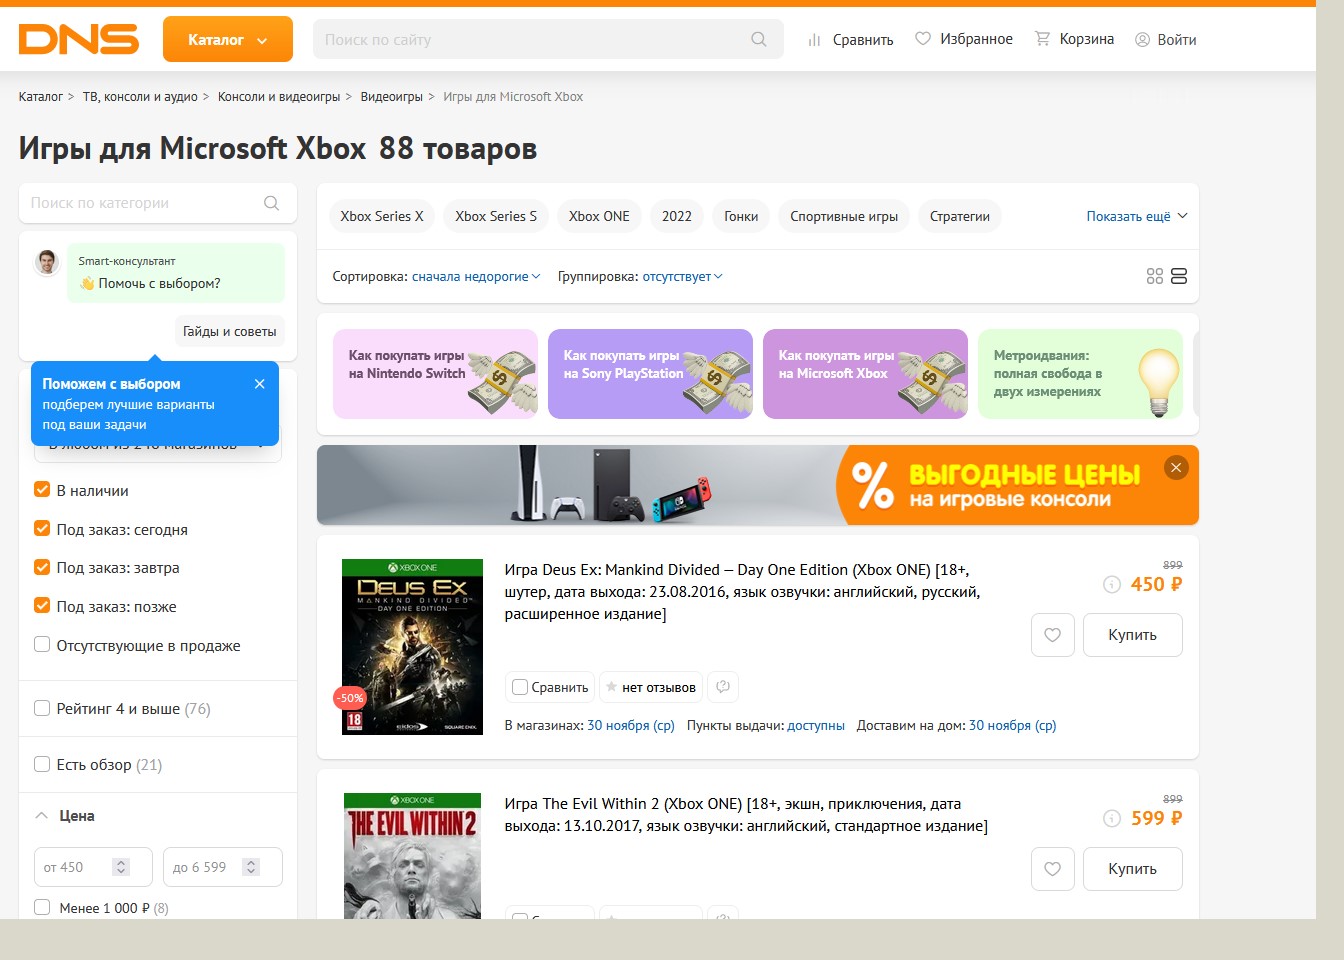Click the Поиск по категории field
The image size is (1344, 960).
[x=145, y=203]
